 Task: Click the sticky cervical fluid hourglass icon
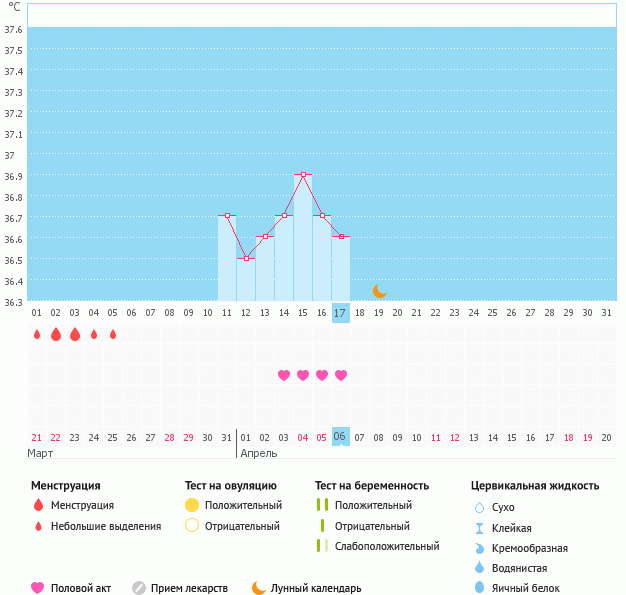(x=479, y=528)
